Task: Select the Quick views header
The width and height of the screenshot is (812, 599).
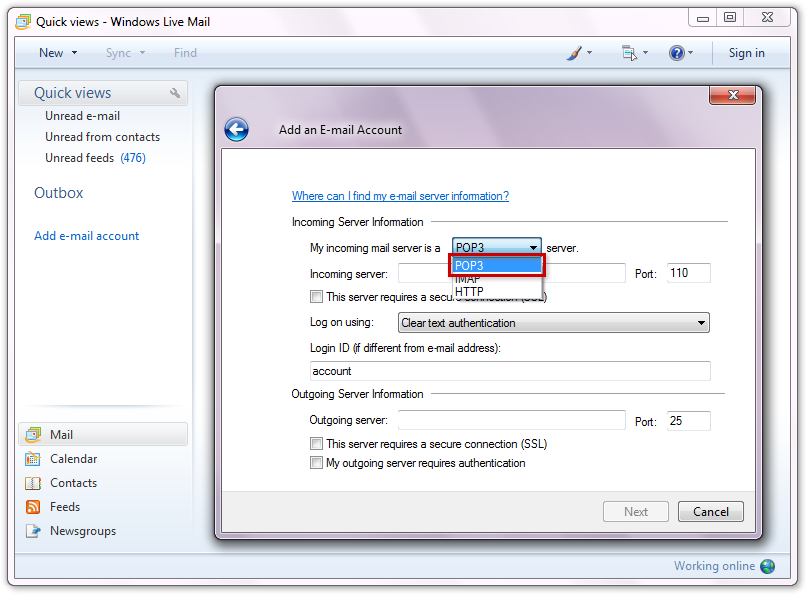Action: pos(103,93)
